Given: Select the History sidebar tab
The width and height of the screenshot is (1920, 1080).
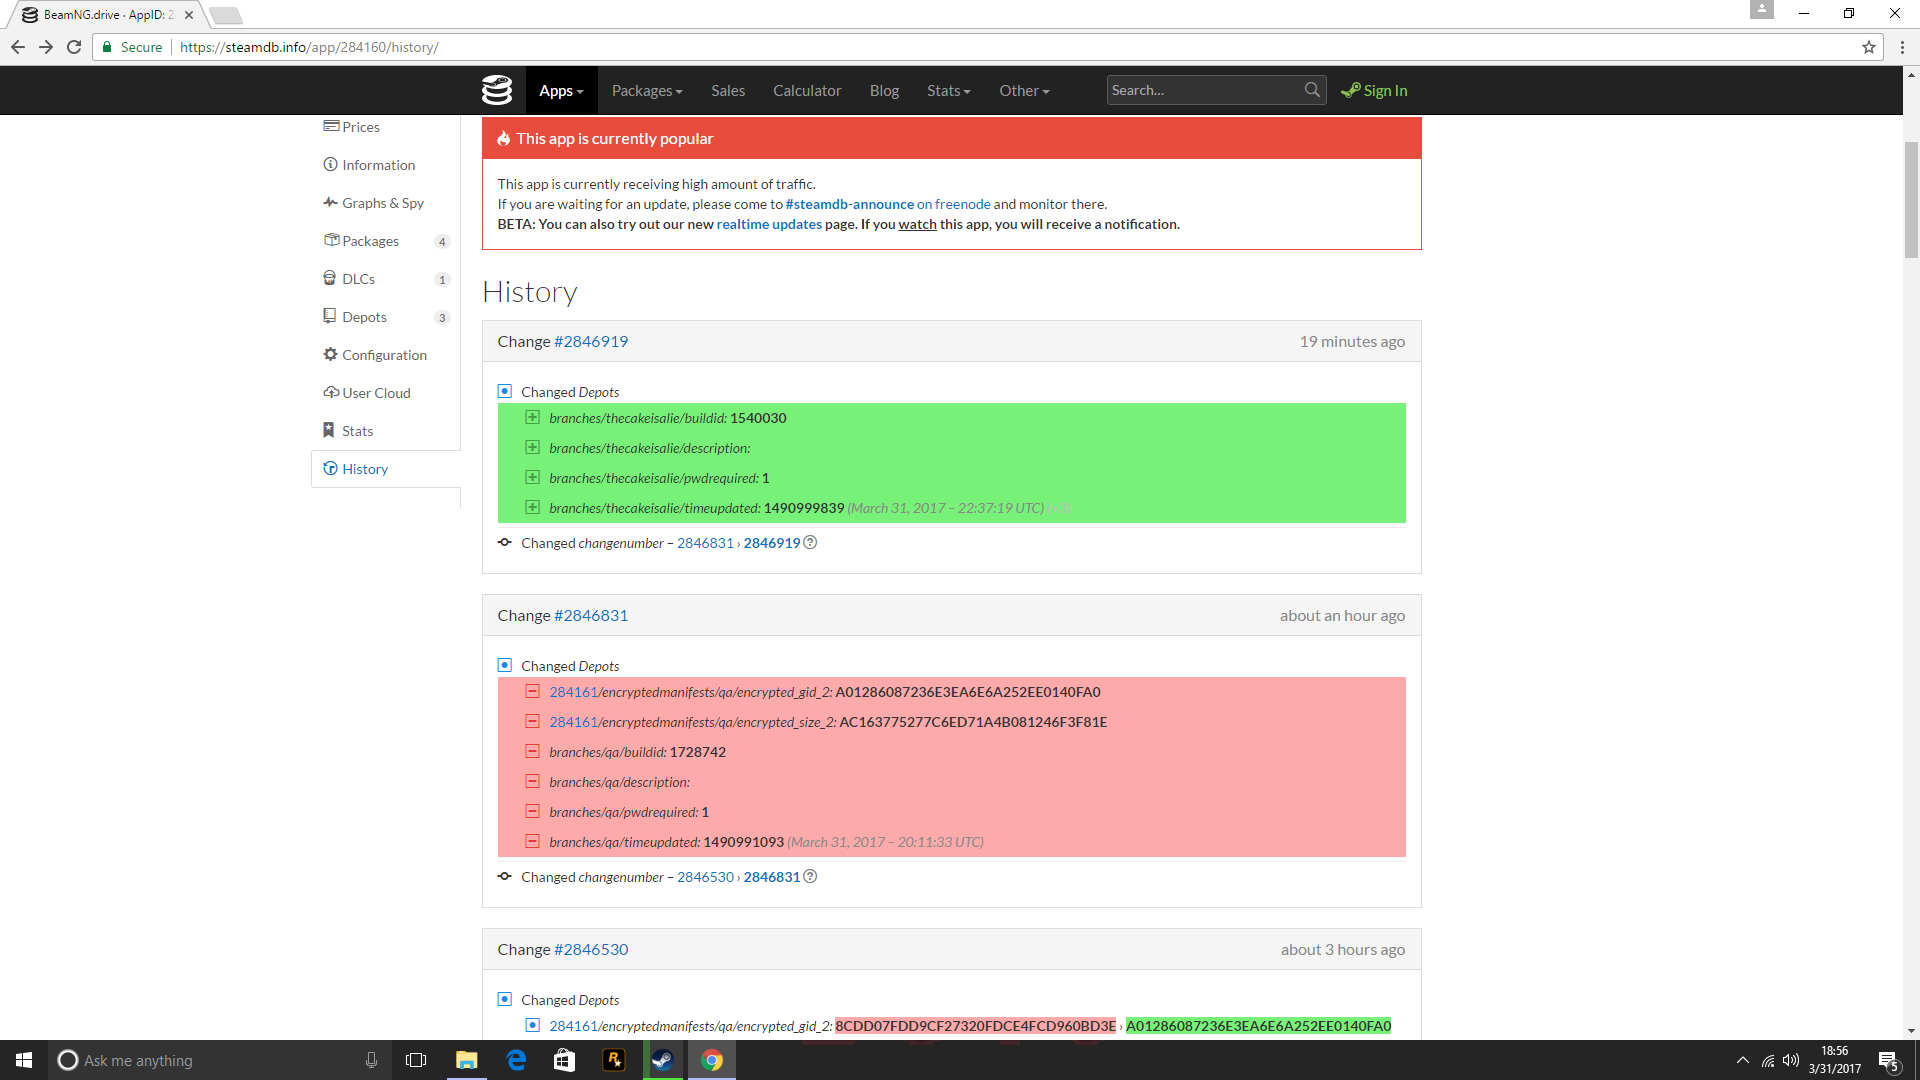Looking at the screenshot, I should pyautogui.click(x=385, y=469).
